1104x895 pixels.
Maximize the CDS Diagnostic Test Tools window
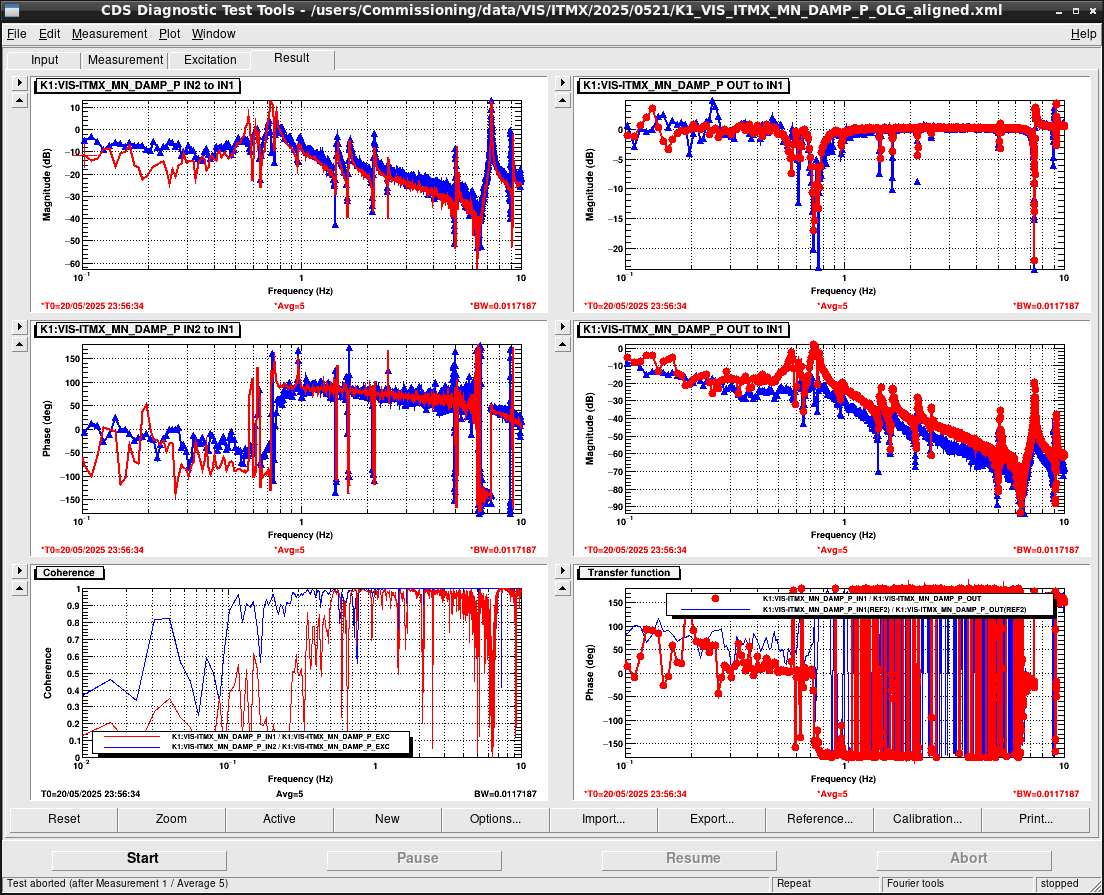pyautogui.click(x=1076, y=11)
